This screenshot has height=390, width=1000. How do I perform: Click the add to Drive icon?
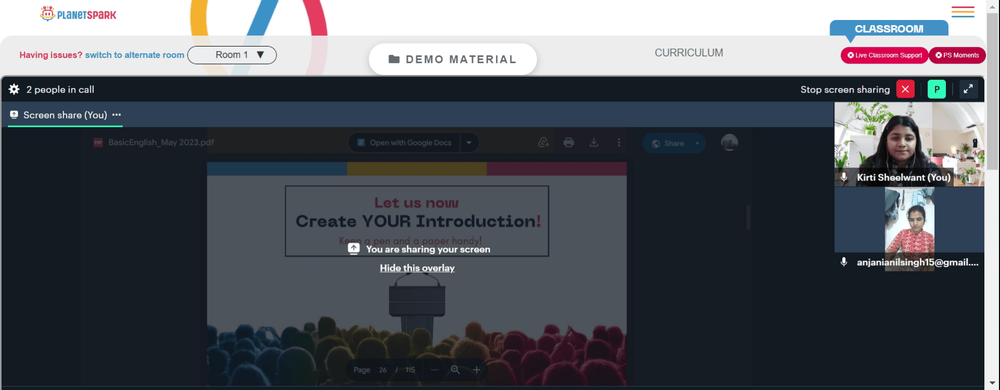[x=543, y=143]
